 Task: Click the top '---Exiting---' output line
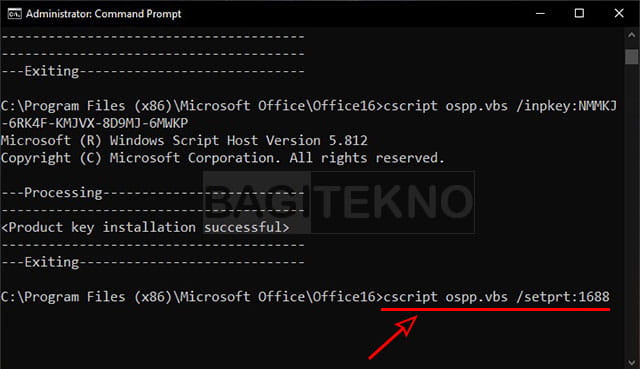(x=153, y=71)
